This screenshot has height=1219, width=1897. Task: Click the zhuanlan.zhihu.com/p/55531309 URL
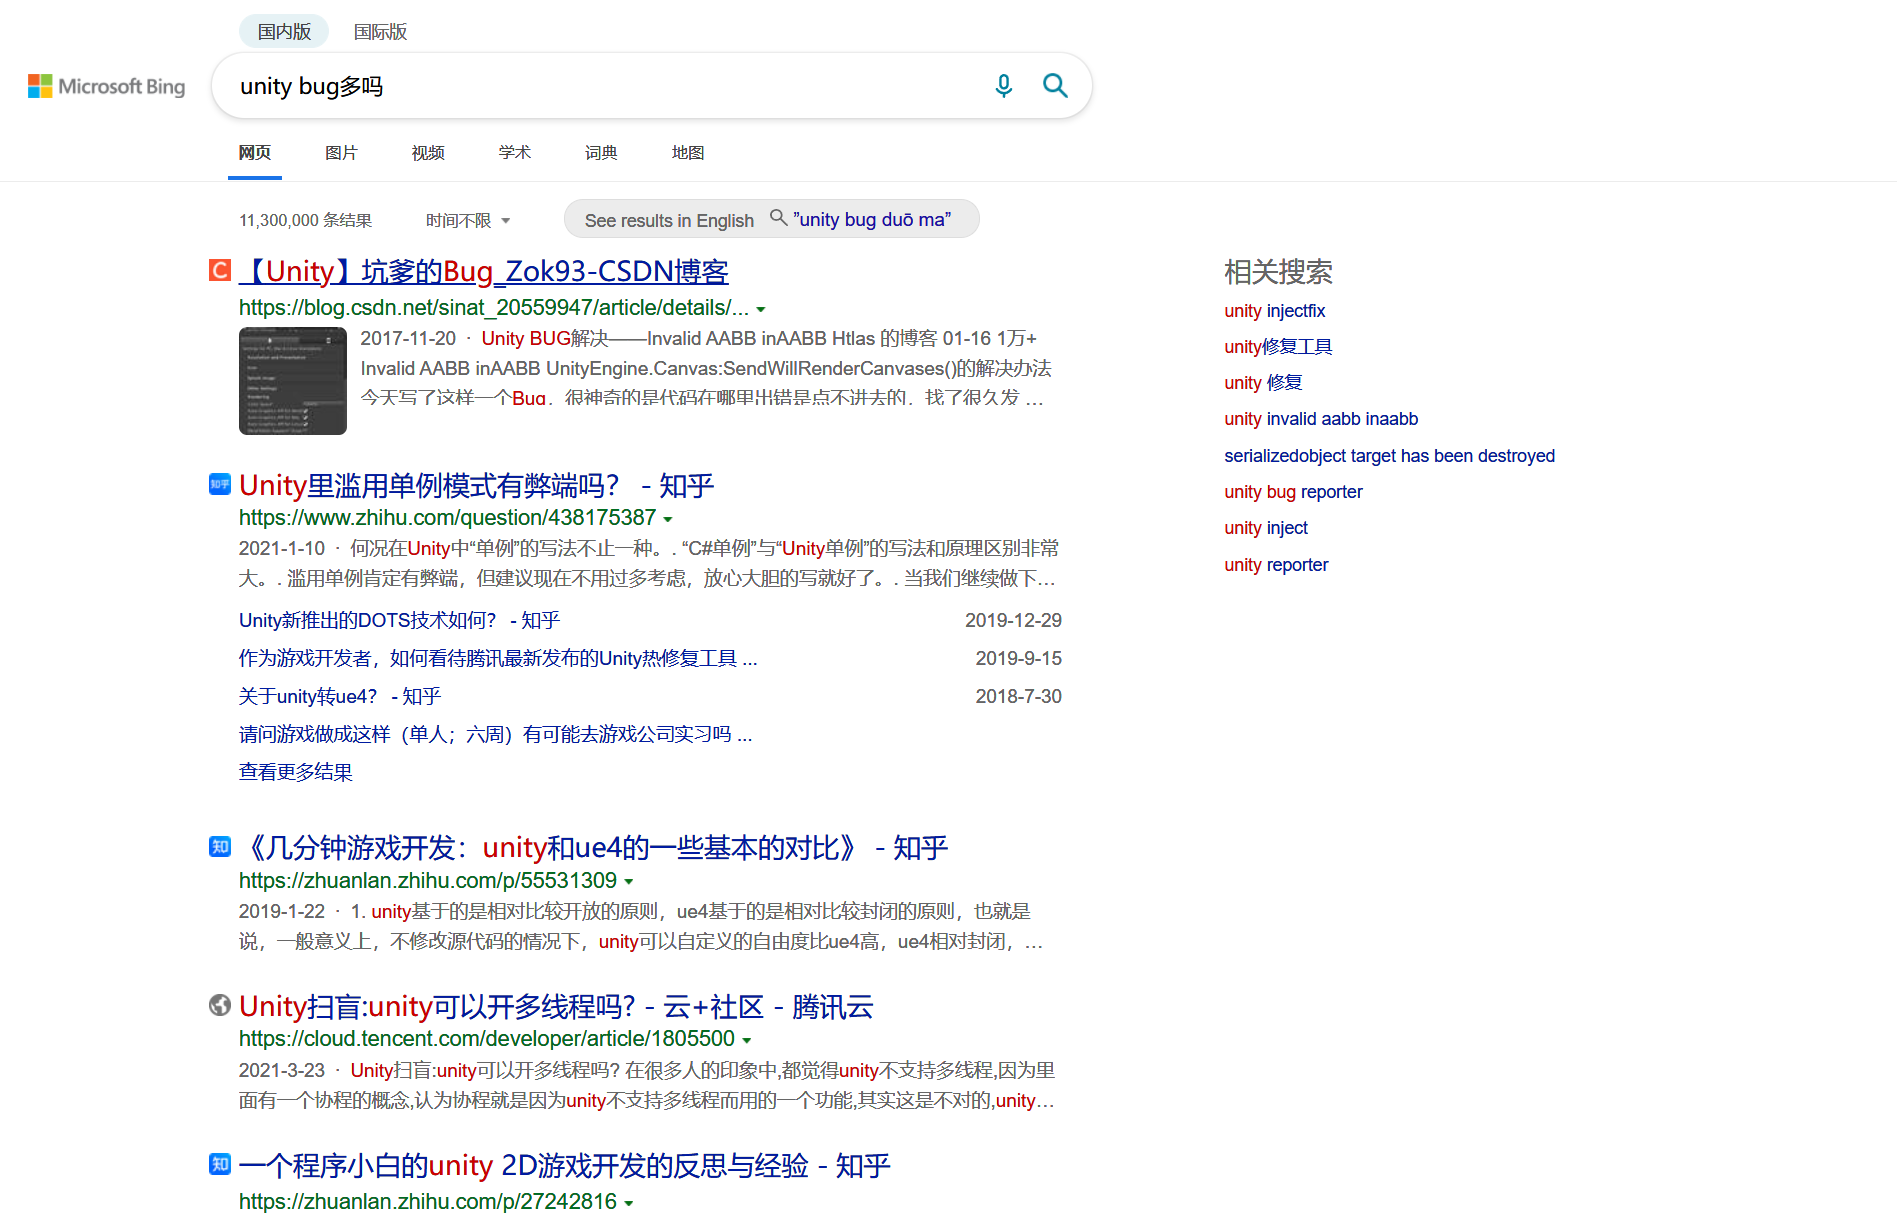[428, 881]
